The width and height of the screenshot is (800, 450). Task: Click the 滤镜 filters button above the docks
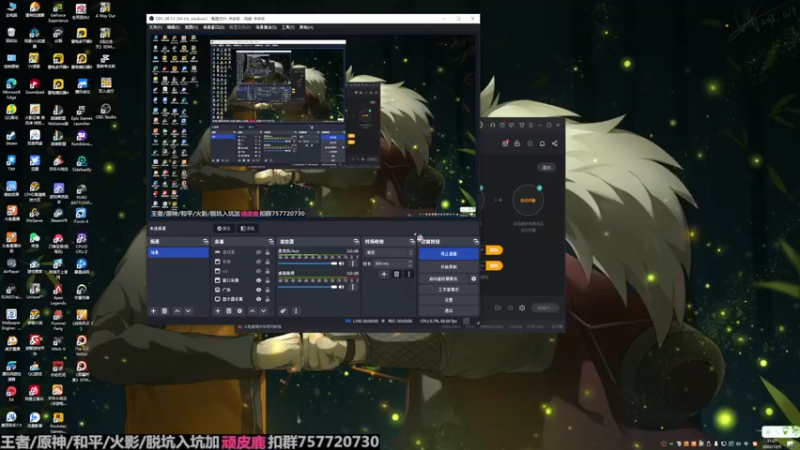point(247,229)
